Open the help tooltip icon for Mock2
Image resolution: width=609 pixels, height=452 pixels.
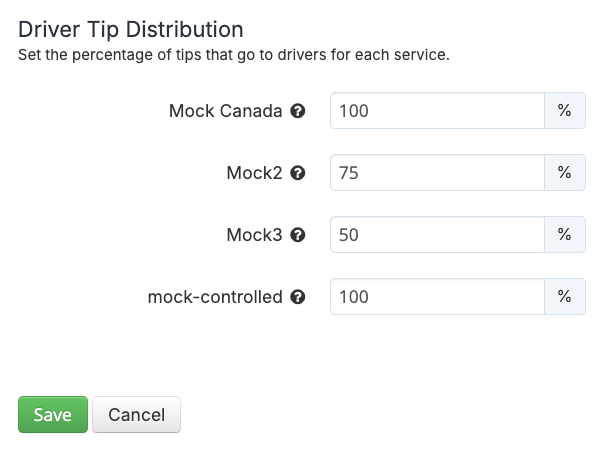(x=297, y=173)
